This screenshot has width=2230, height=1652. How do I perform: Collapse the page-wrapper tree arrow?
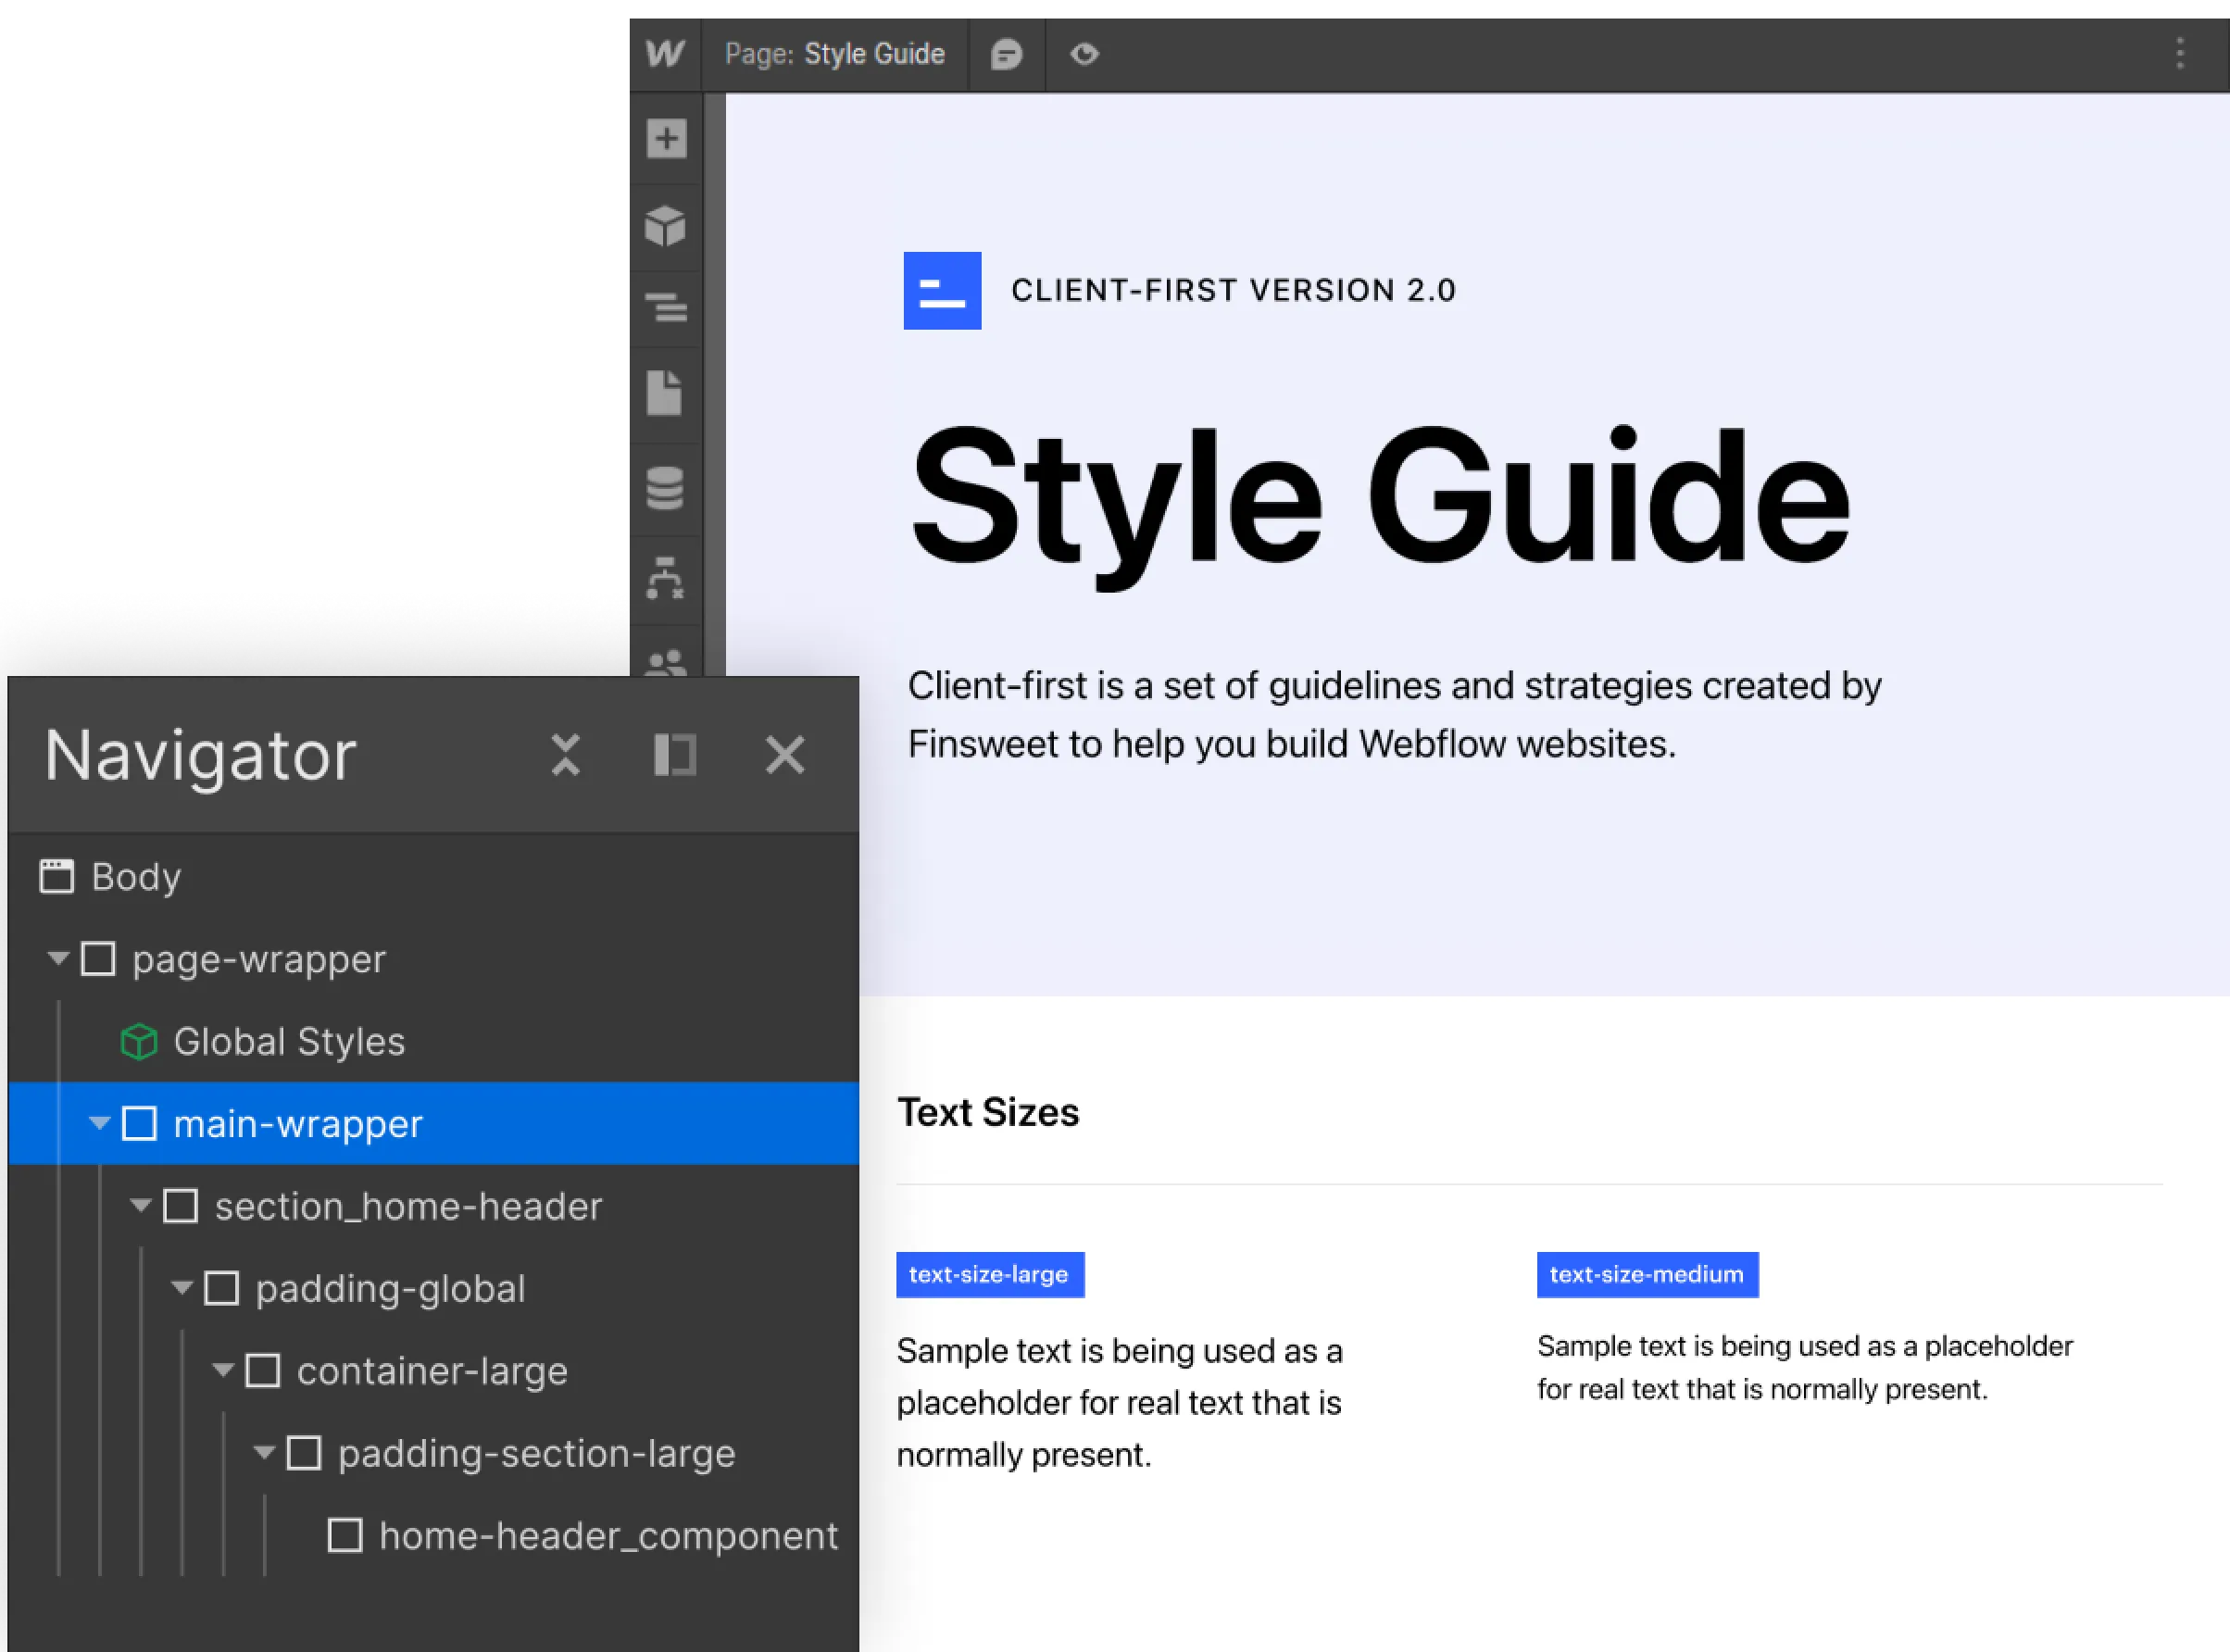(58, 959)
